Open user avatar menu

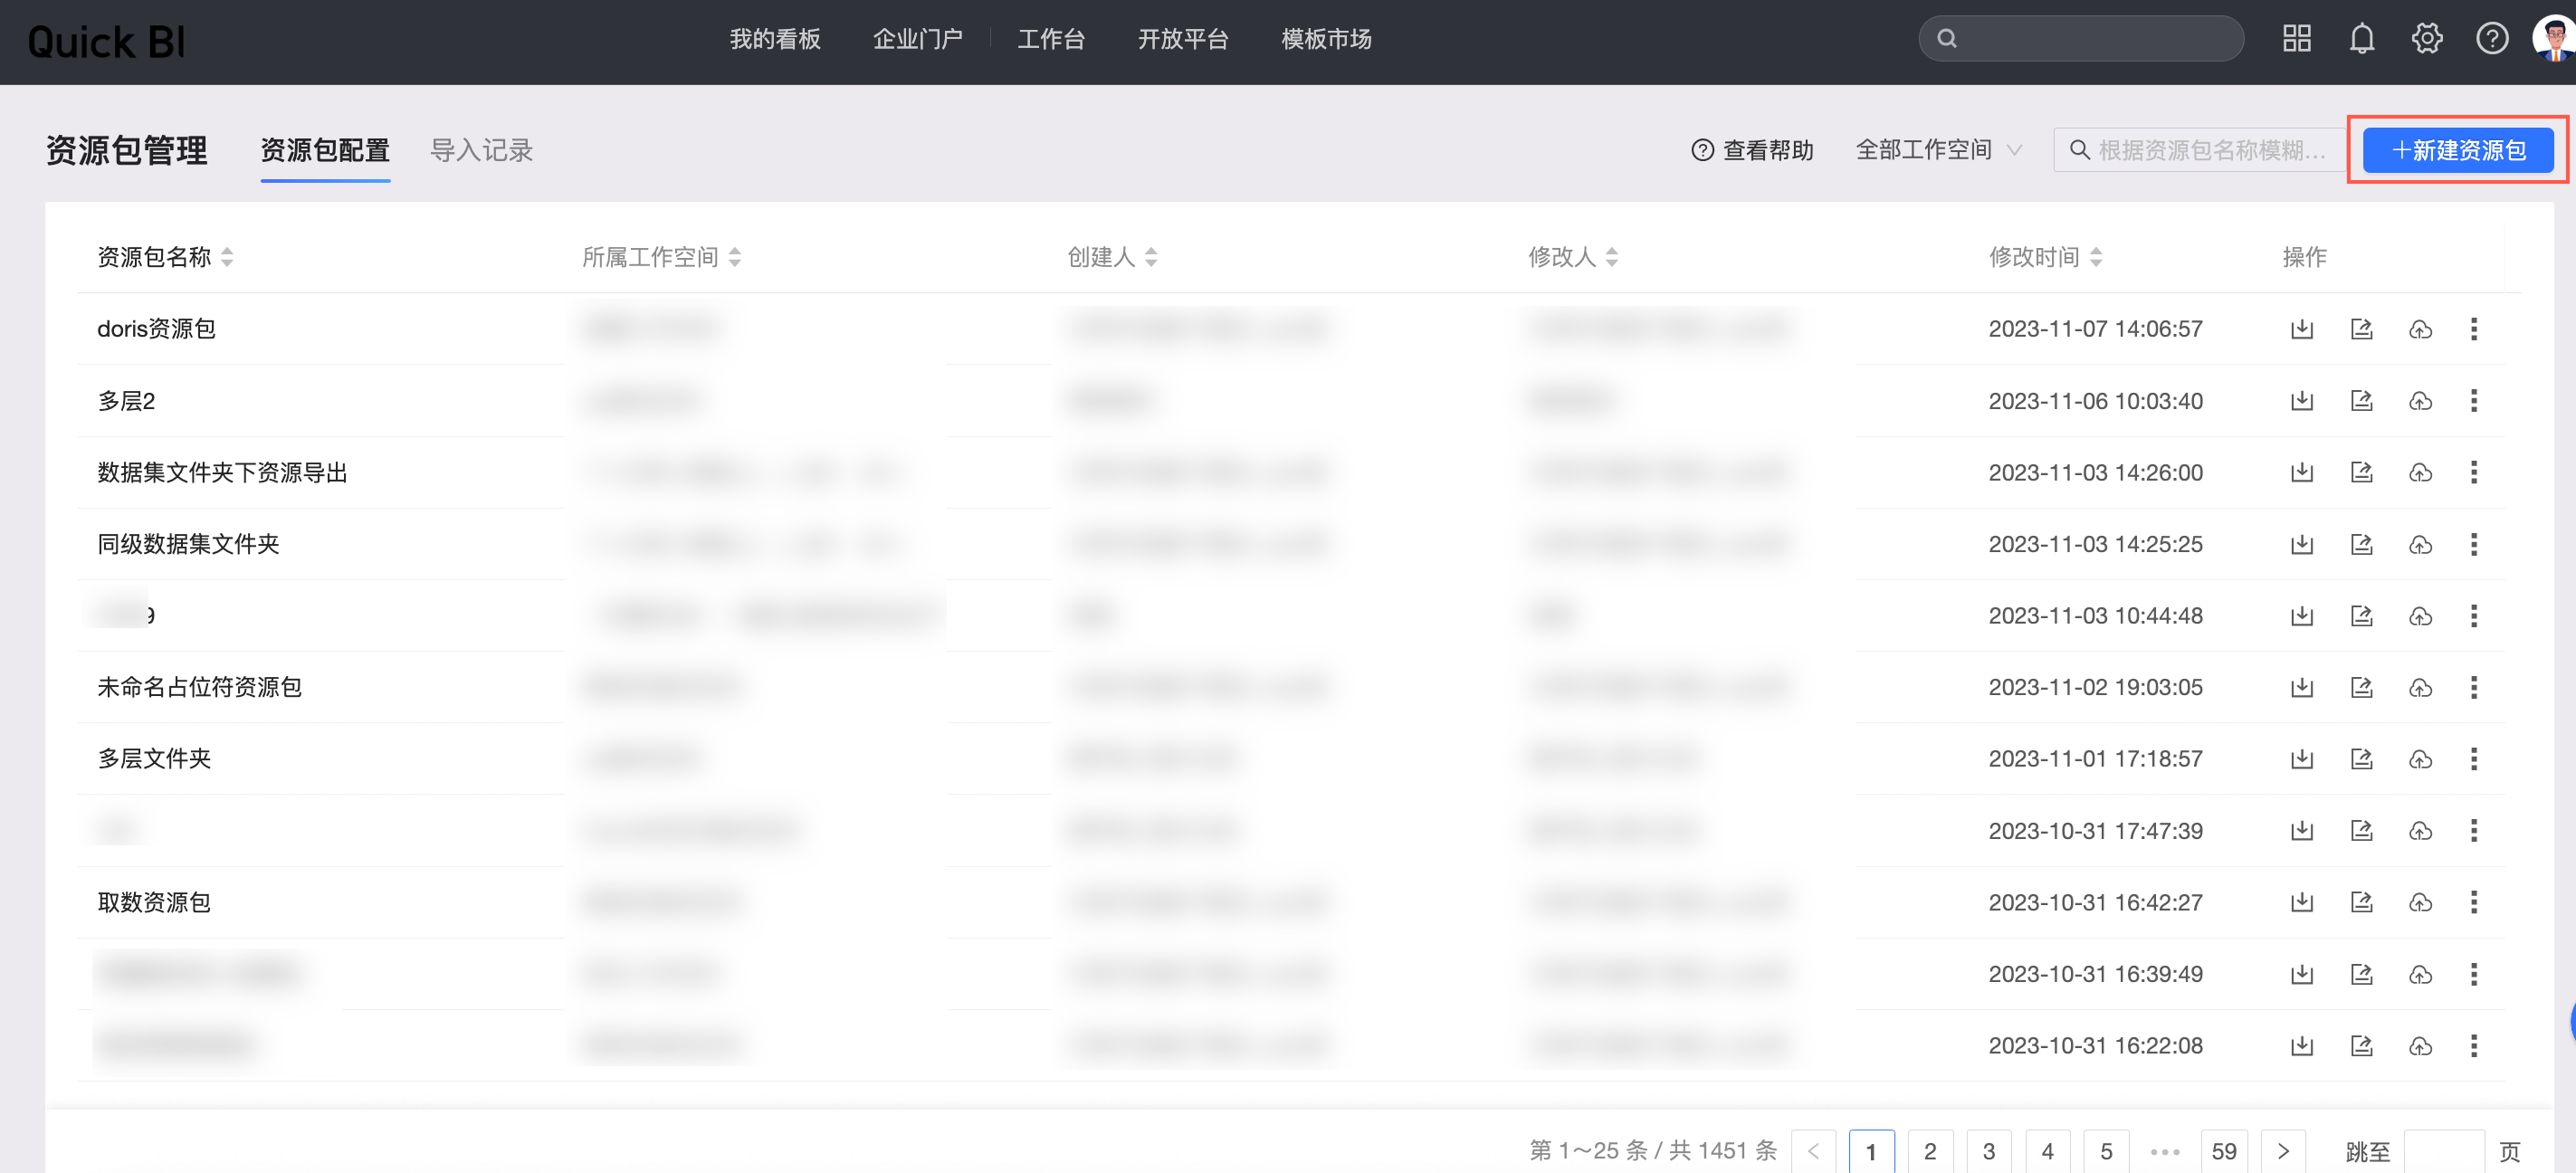pos(2553,39)
